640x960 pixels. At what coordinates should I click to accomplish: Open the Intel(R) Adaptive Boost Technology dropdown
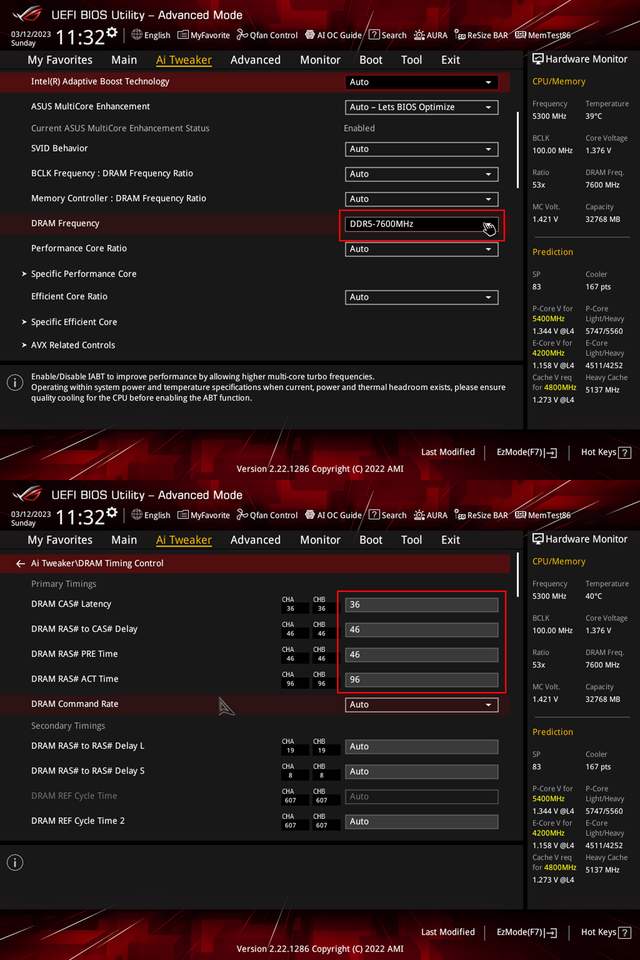[421, 82]
